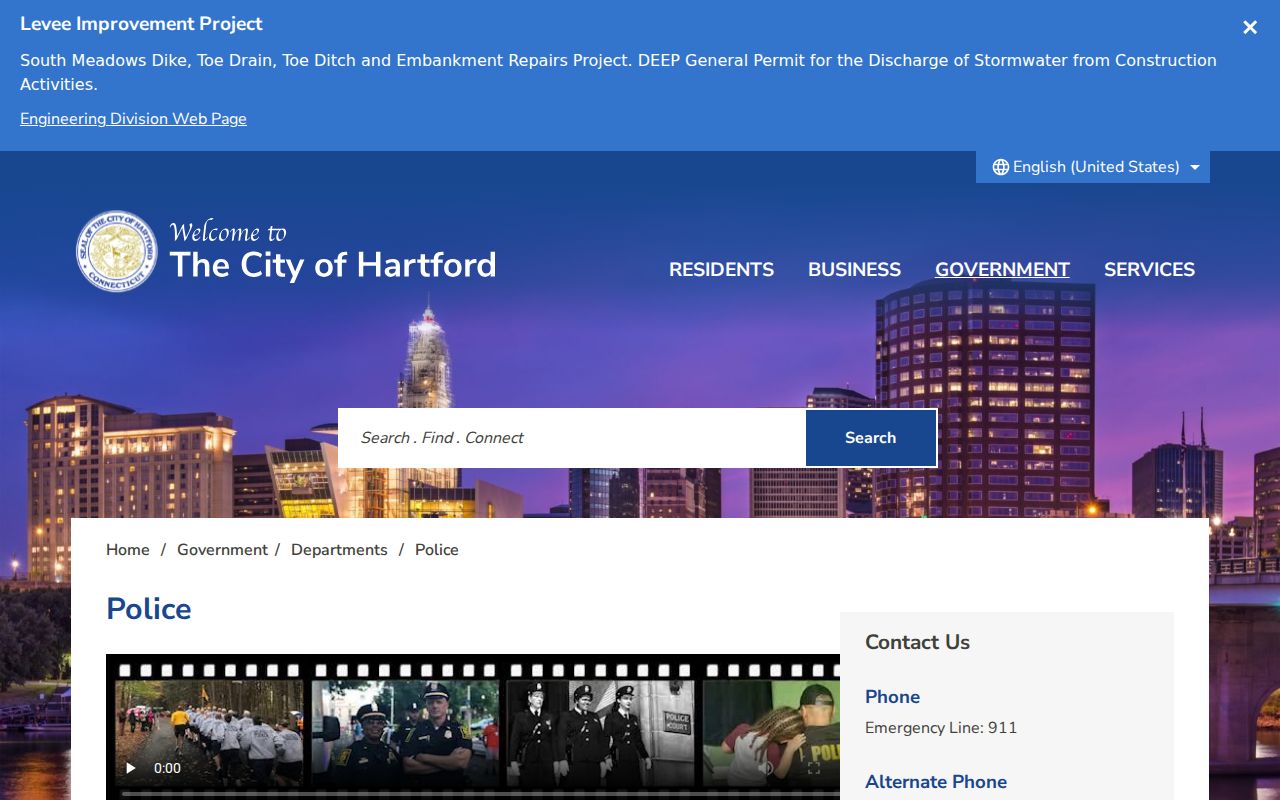Click the 'Welcome to The City of Hartford' title
The width and height of the screenshot is (1280, 800).
point(333,251)
